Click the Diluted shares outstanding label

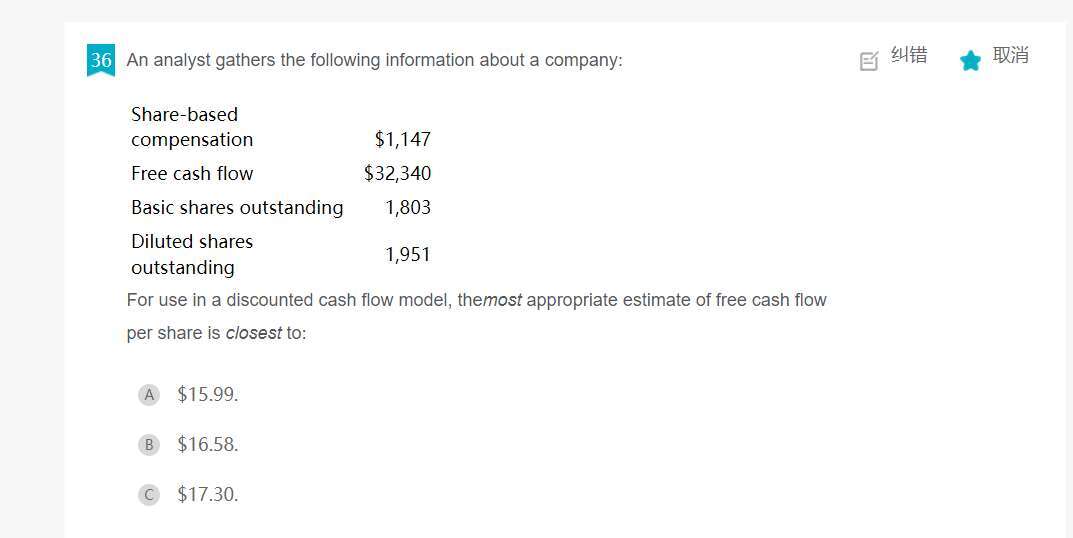tap(192, 254)
